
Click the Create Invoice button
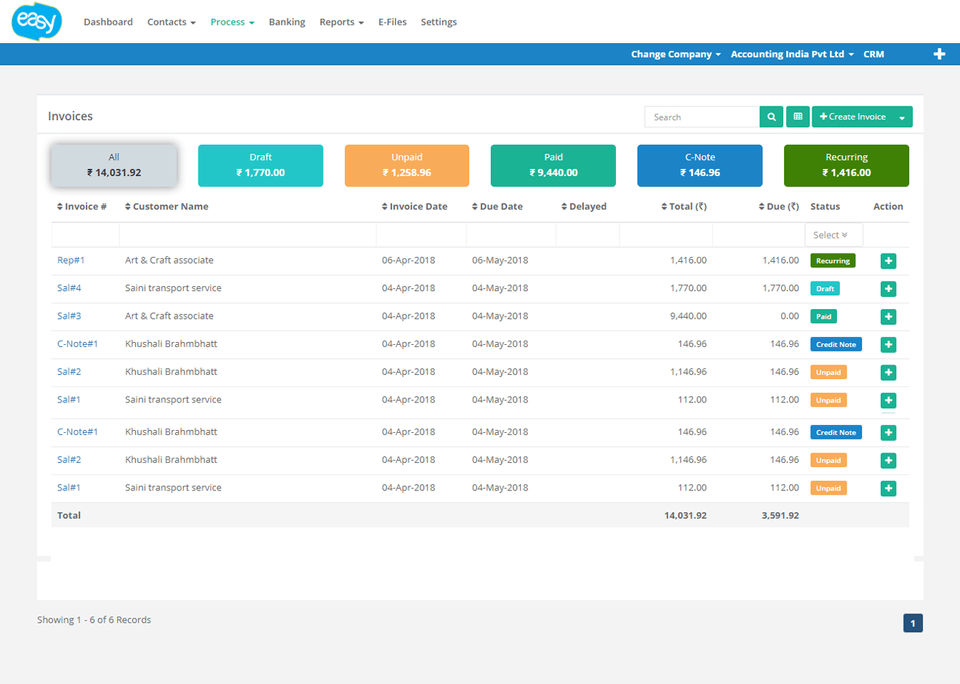pyautogui.click(x=852, y=117)
